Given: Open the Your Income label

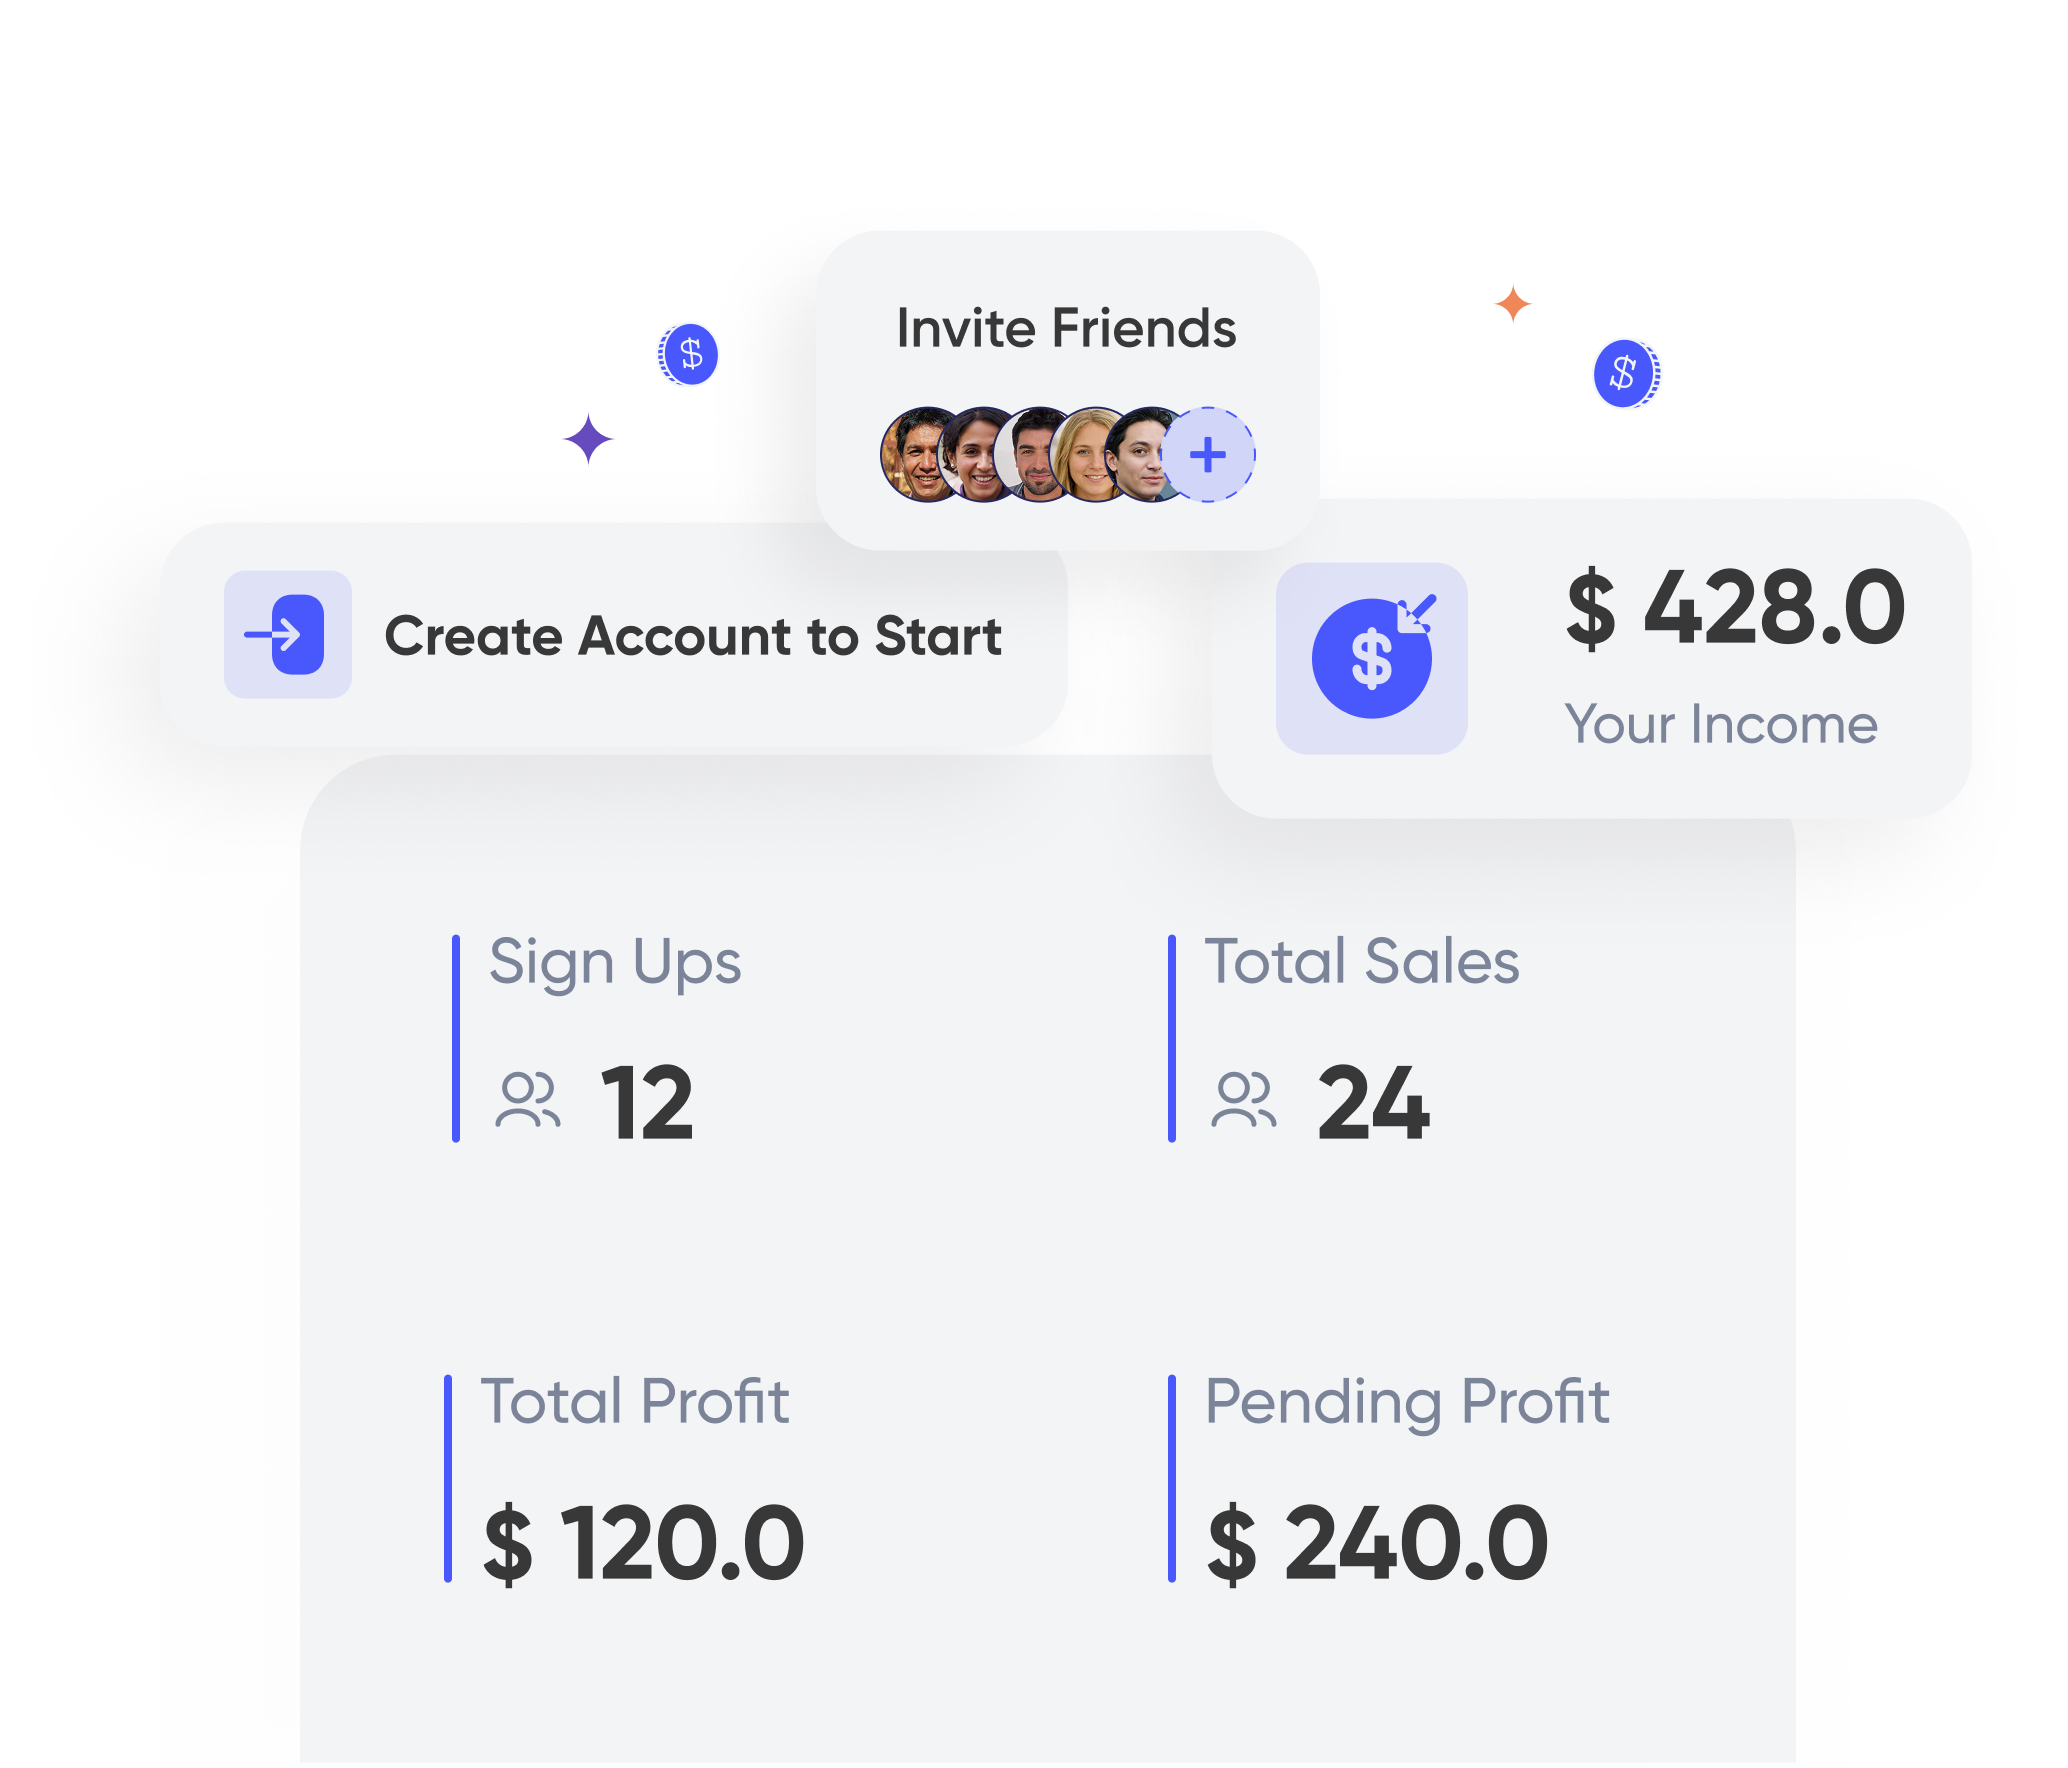Looking at the screenshot, I should pyautogui.click(x=1721, y=724).
